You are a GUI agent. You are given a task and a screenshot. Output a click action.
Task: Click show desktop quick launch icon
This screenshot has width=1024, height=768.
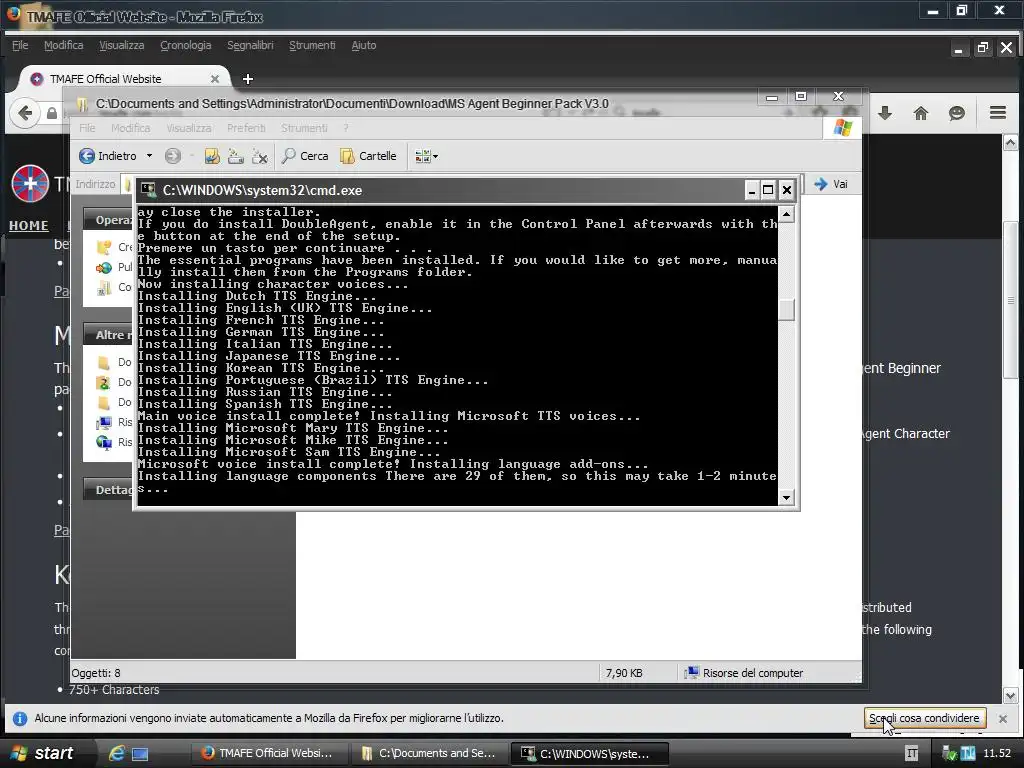[x=140, y=754]
